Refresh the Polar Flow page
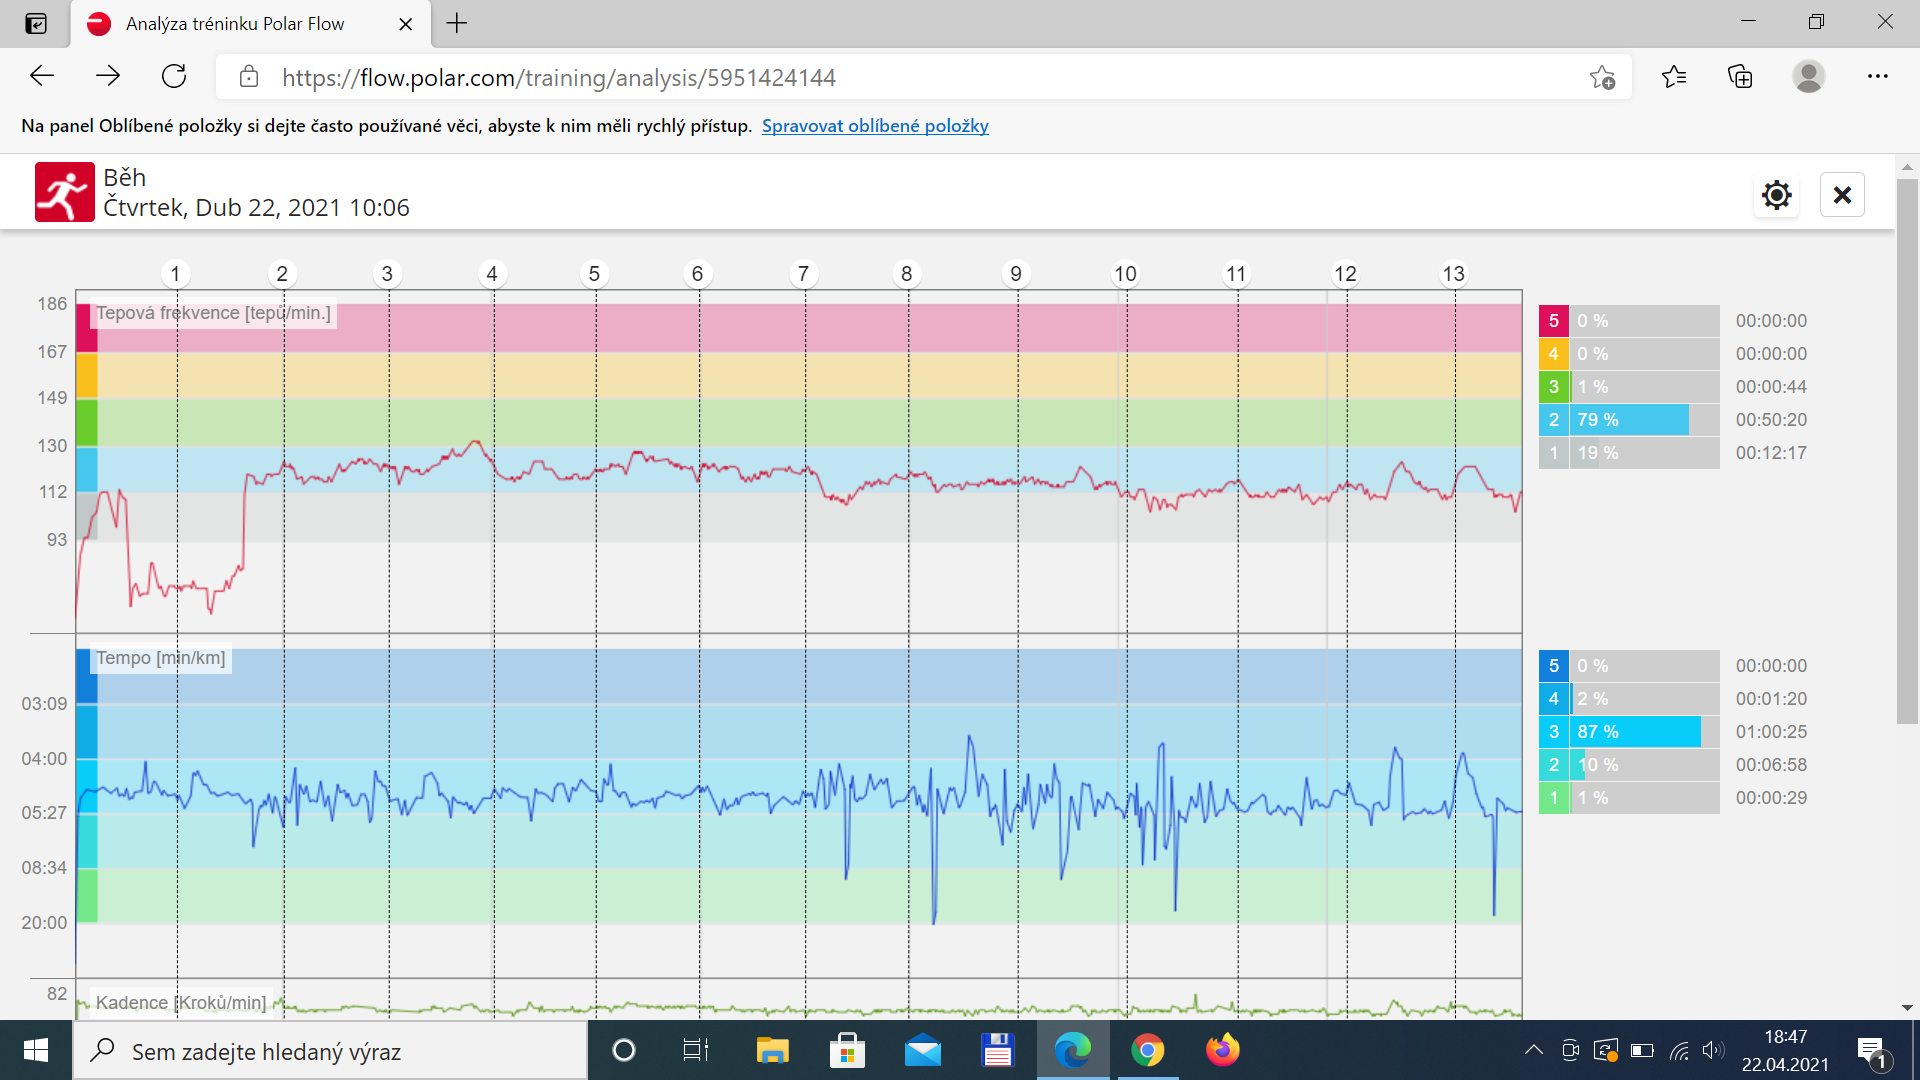 pos(174,77)
